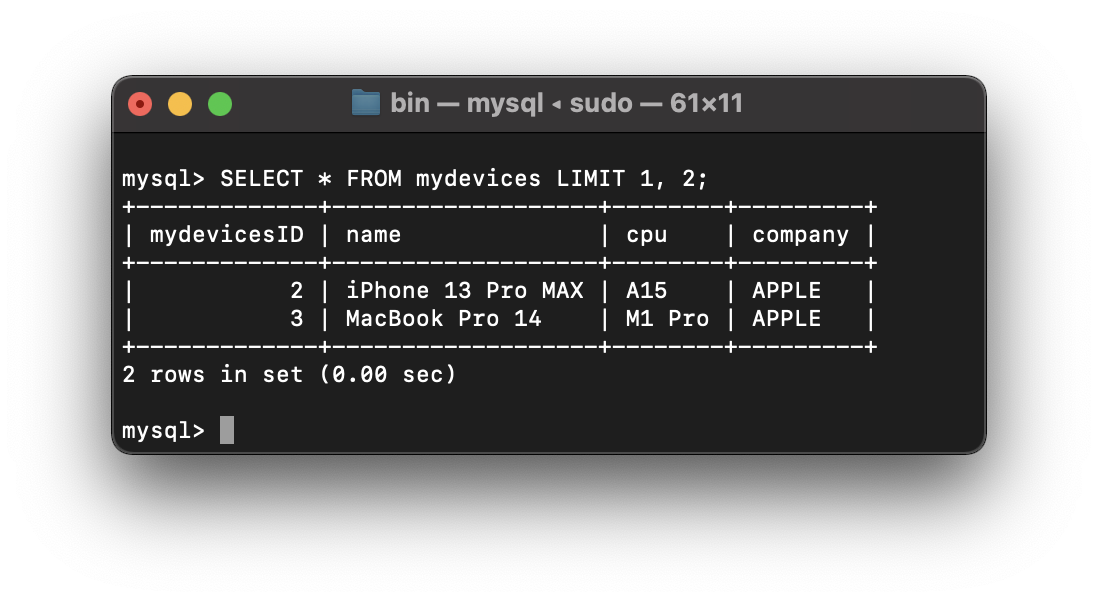Click 'APPLE' in the iPhone row
The width and height of the screenshot is (1098, 602).
[786, 290]
